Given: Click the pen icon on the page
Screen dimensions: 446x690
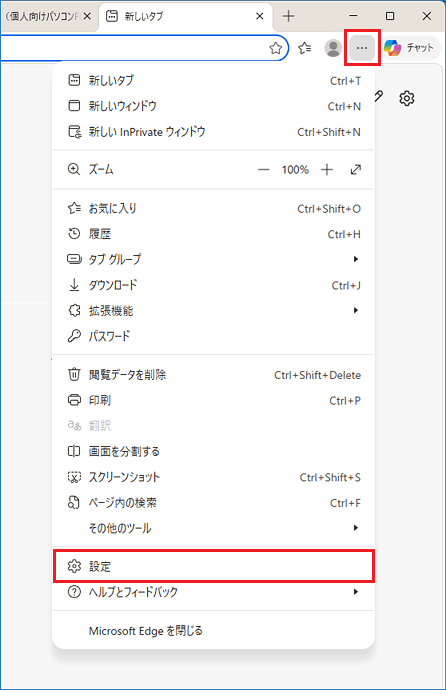Looking at the screenshot, I should click(x=379, y=96).
